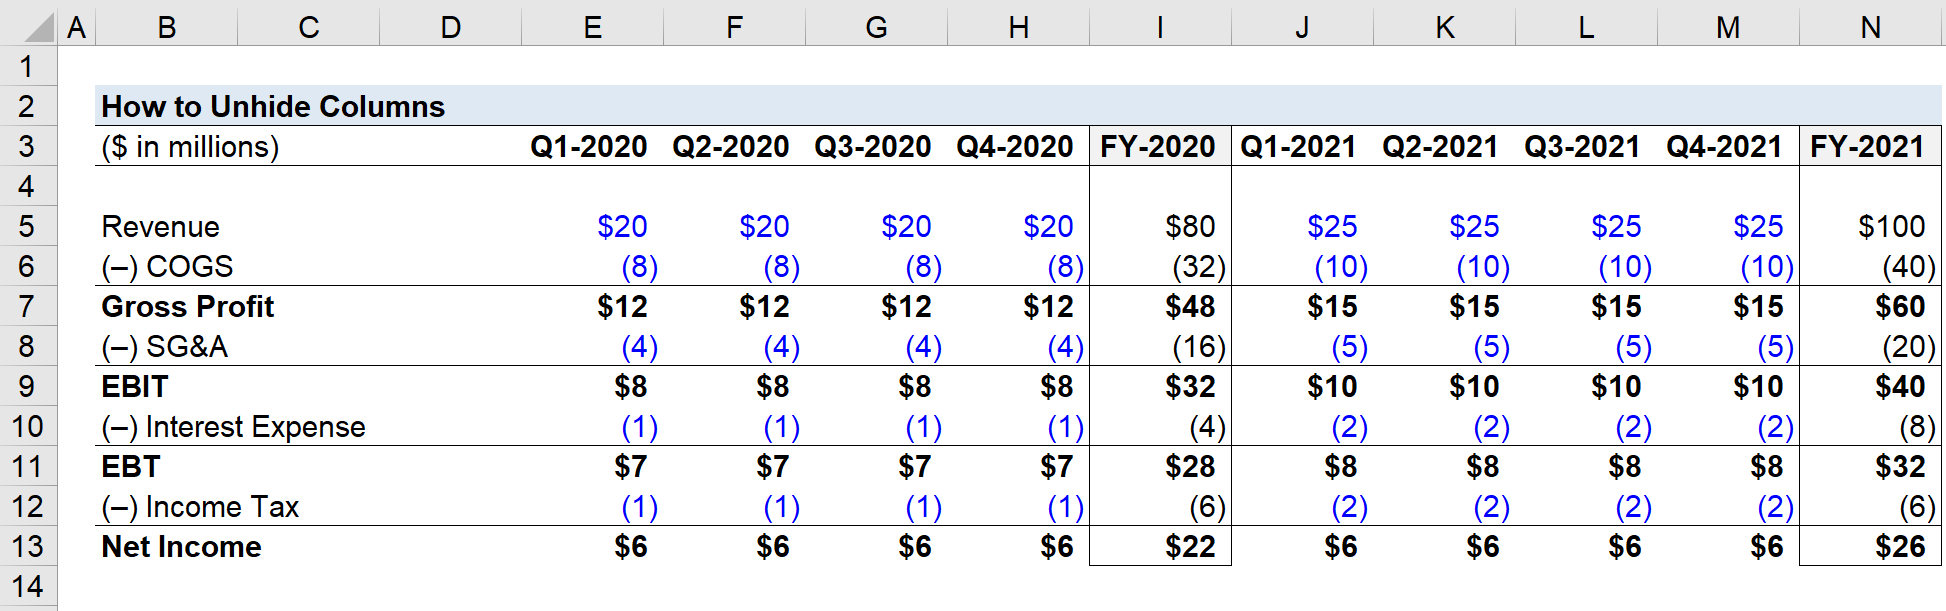Viewport: 1946px width, 611px height.
Task: Select column header A
Action: coord(76,27)
